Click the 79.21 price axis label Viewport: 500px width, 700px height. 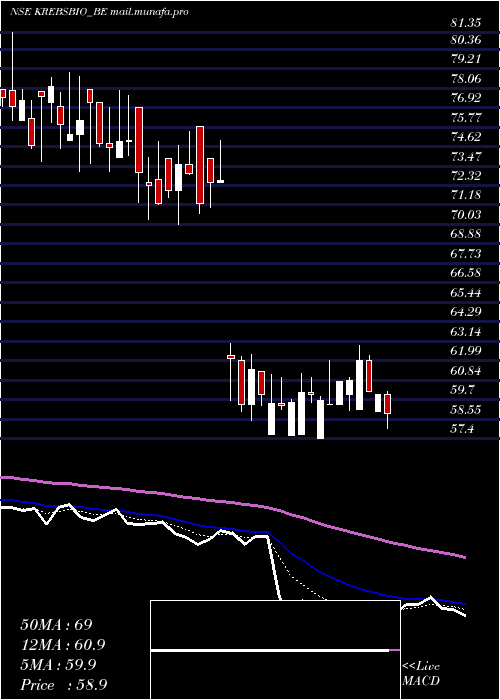466,59
